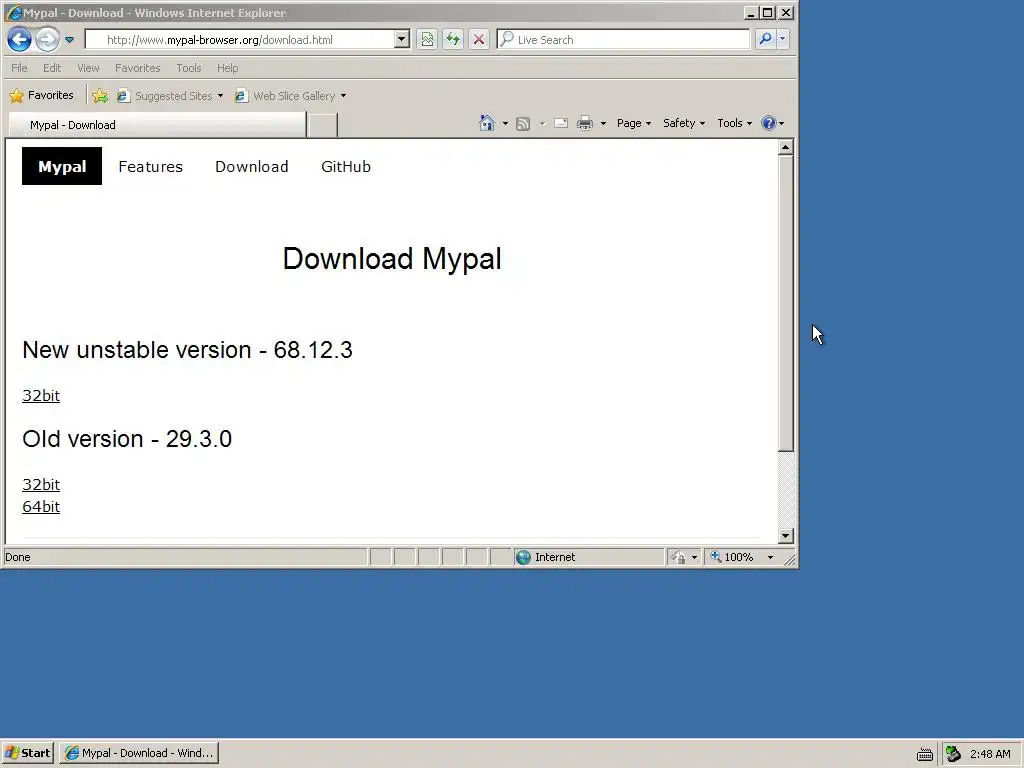1024x768 pixels.
Task: Expand the Print dropdown arrow
Action: tap(603, 123)
